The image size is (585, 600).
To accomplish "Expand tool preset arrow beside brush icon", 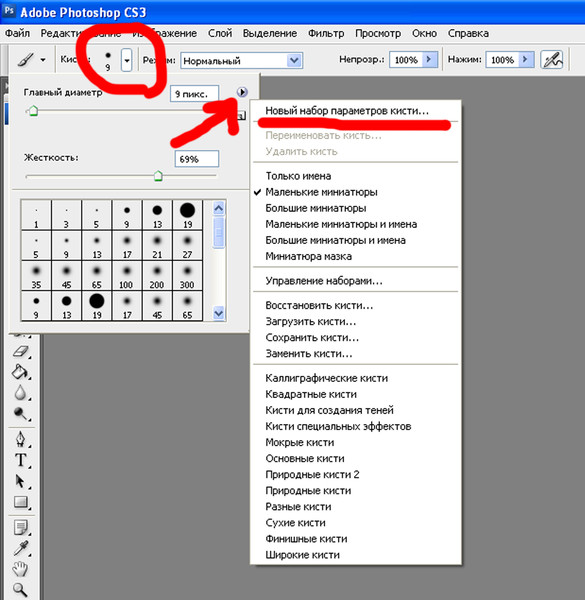I will (43, 60).
